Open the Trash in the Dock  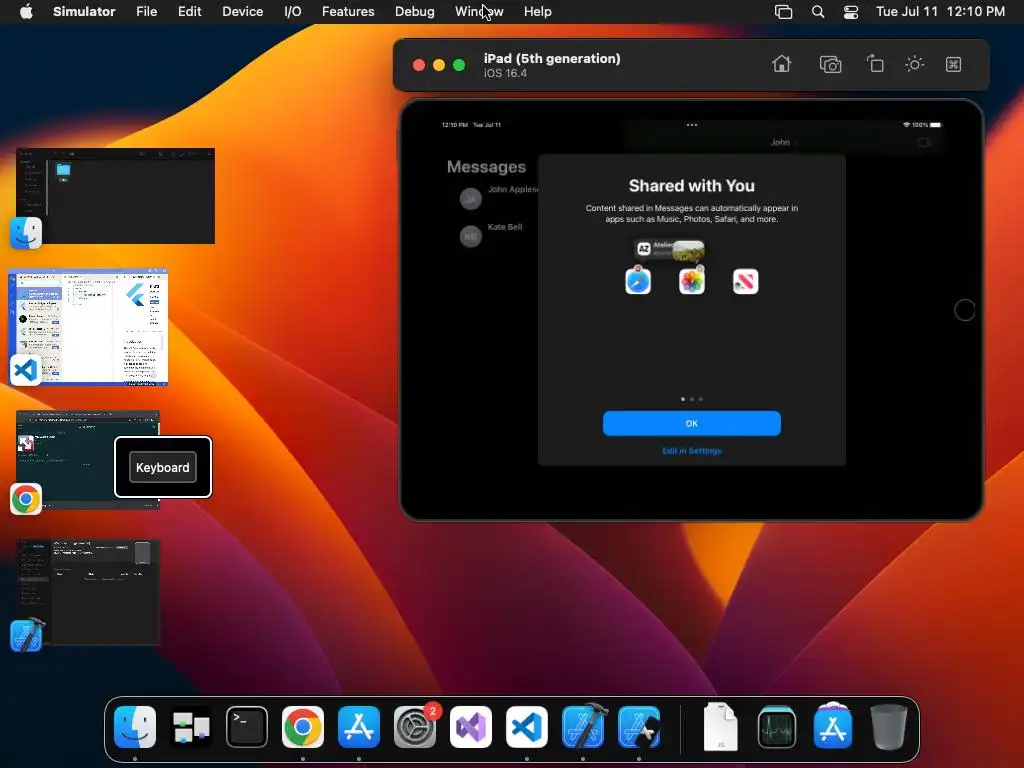tap(889, 727)
